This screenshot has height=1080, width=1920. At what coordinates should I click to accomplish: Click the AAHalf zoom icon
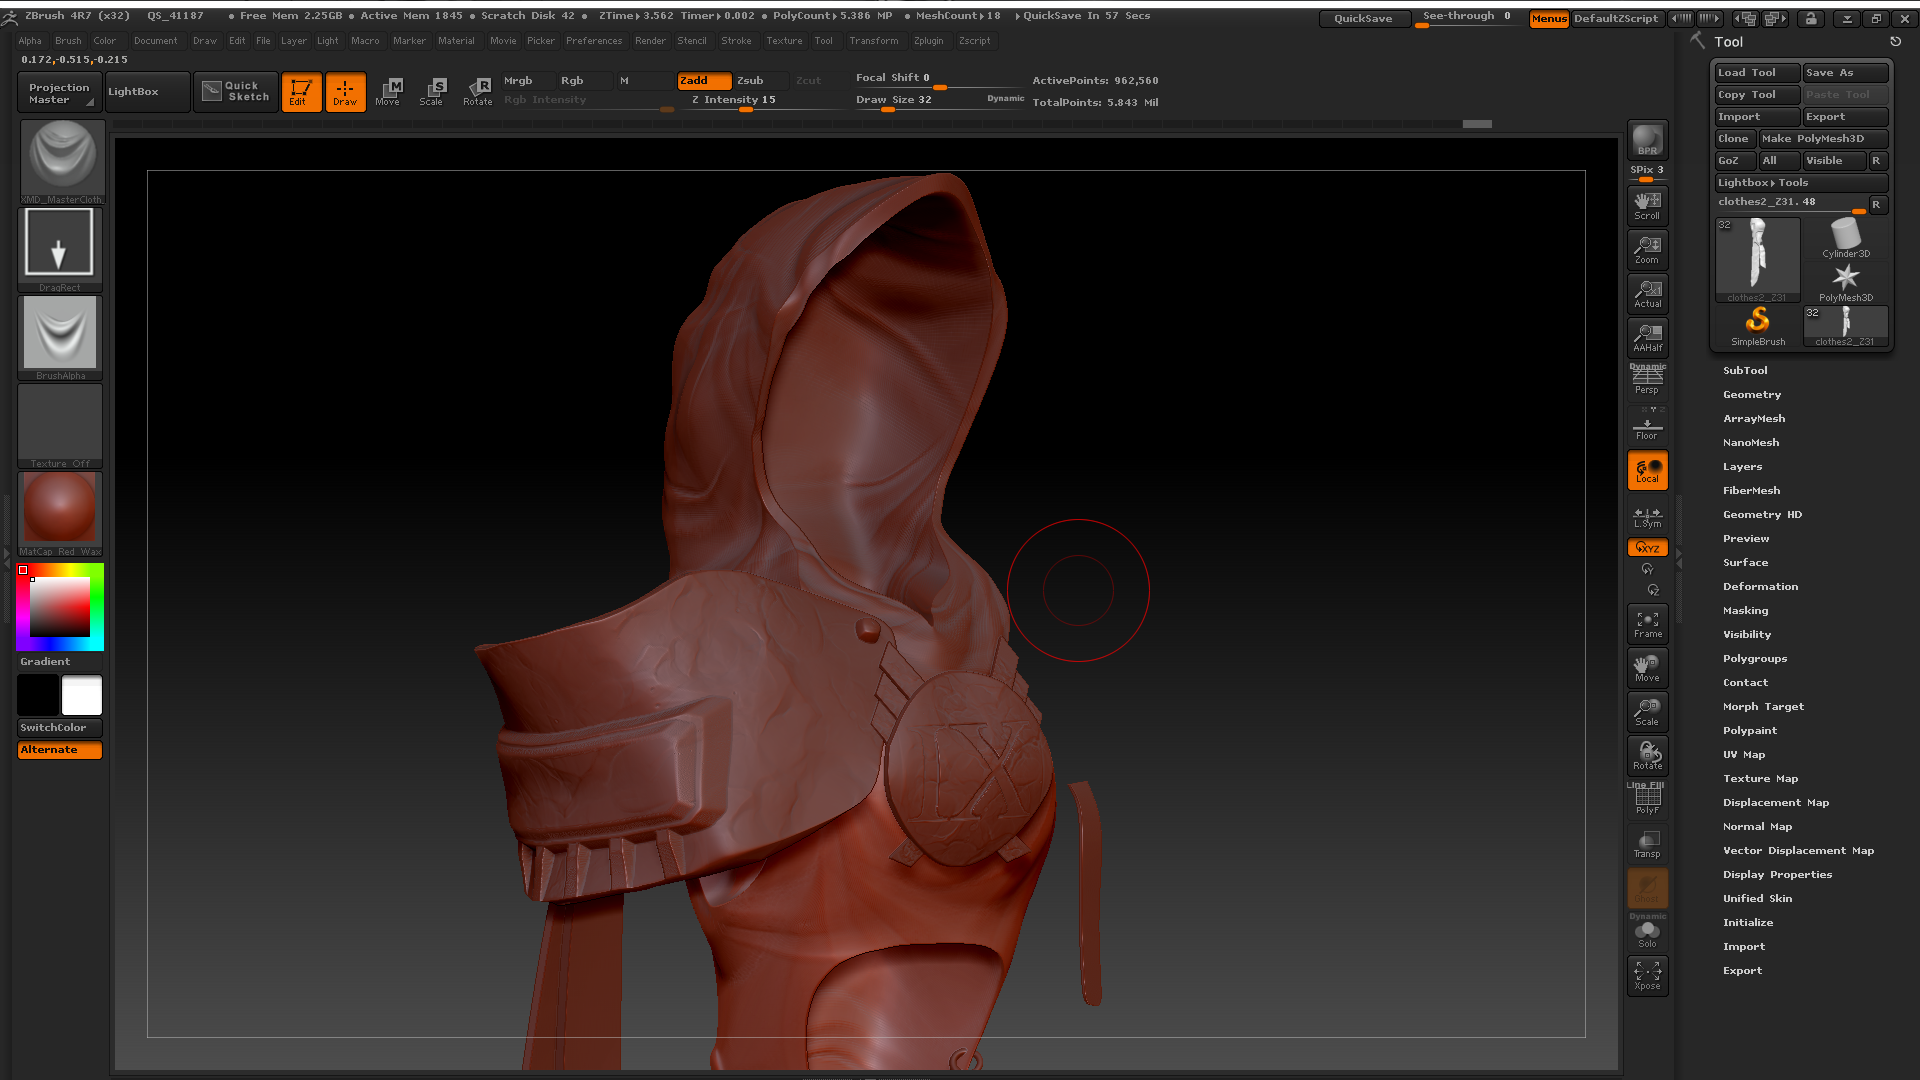pyautogui.click(x=1647, y=337)
